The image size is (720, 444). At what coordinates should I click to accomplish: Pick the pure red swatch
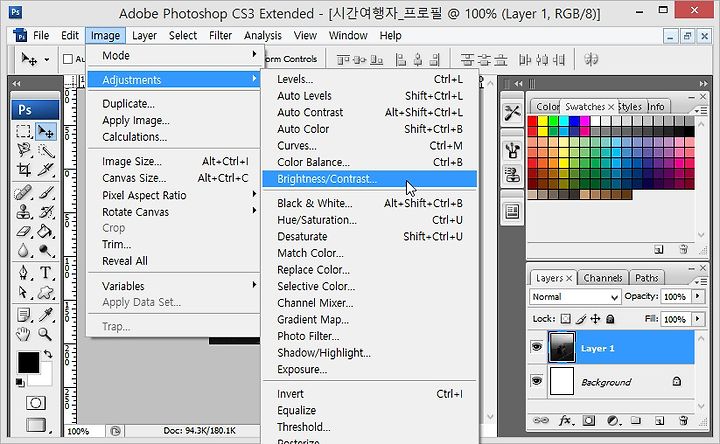click(x=533, y=121)
